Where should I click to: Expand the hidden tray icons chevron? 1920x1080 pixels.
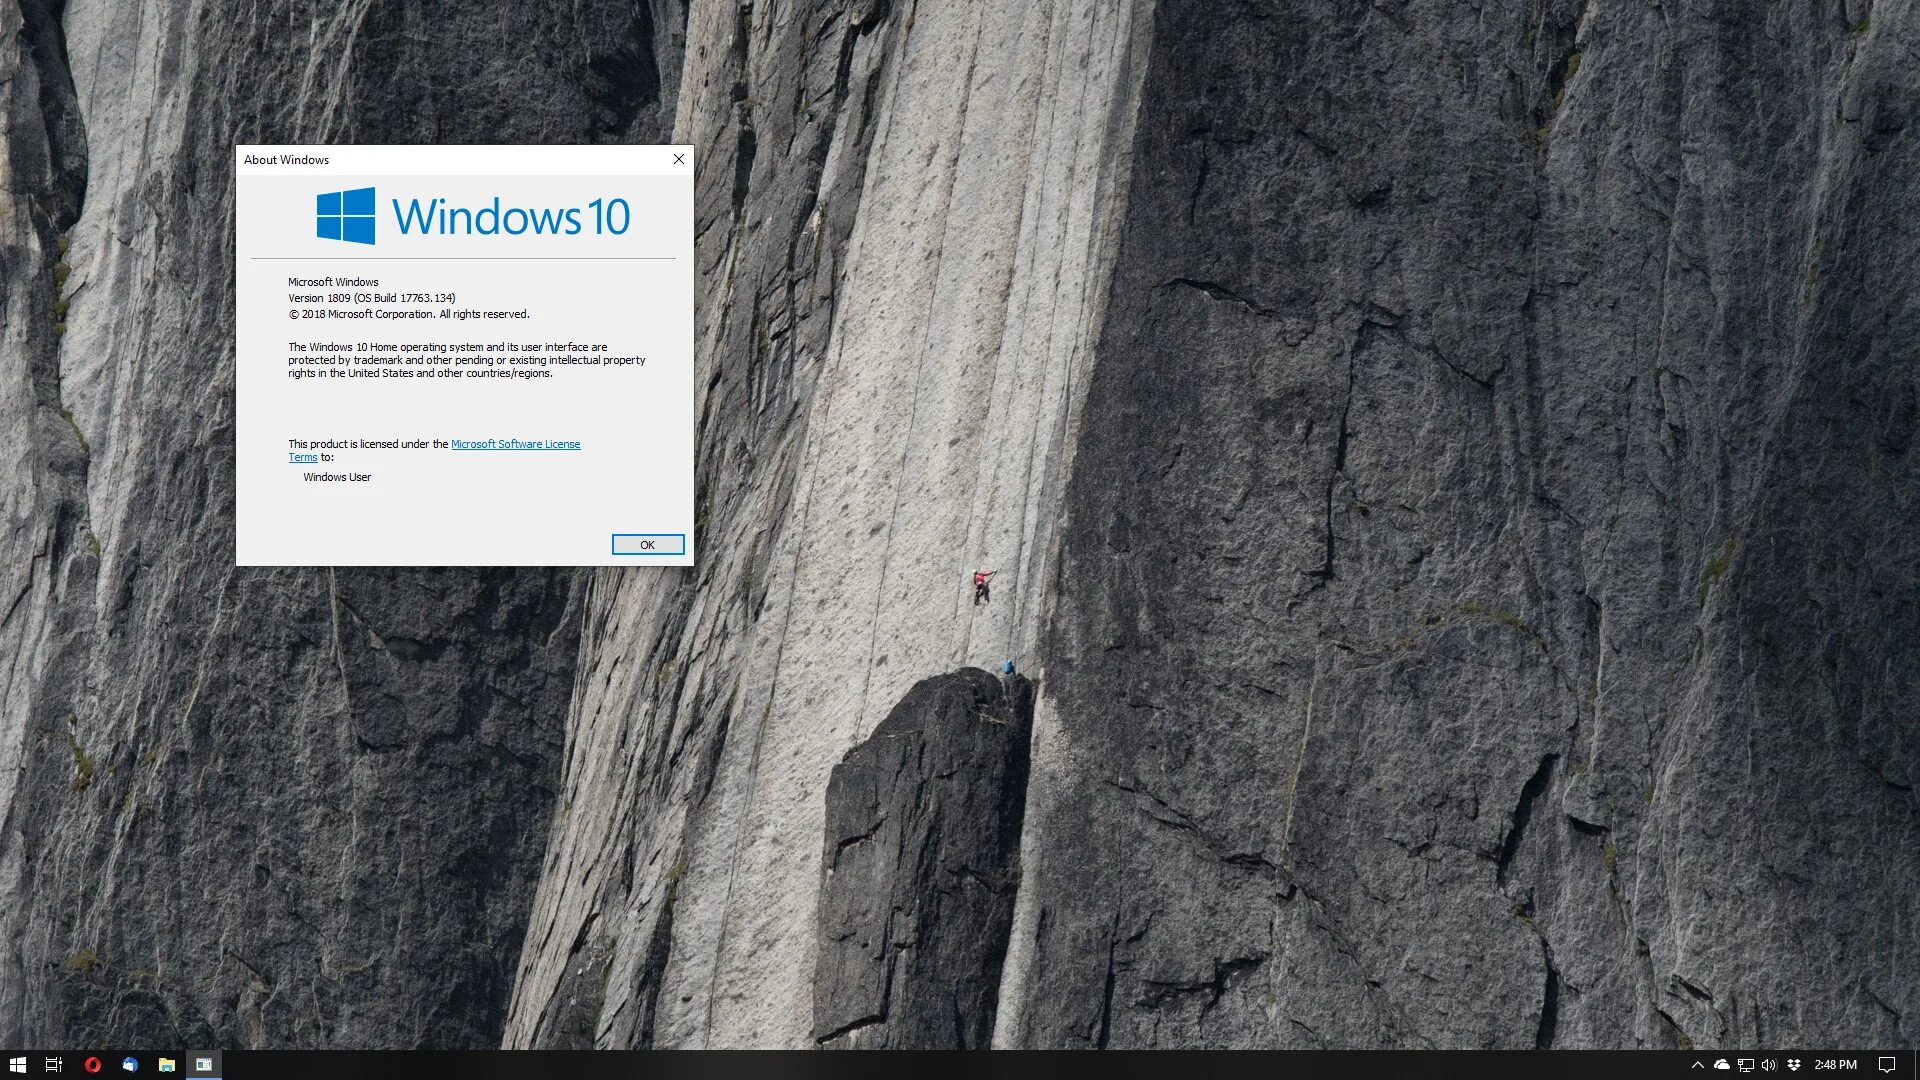point(1697,1065)
